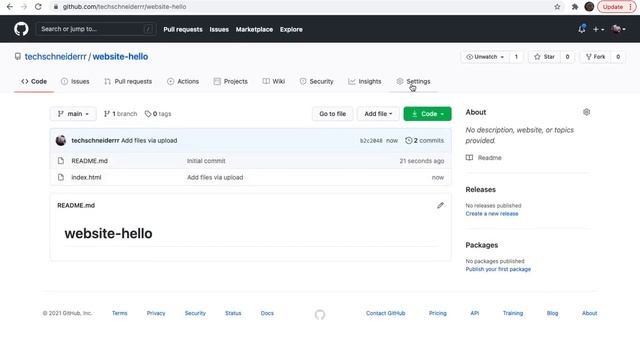Click the README.md file icon

(61, 161)
